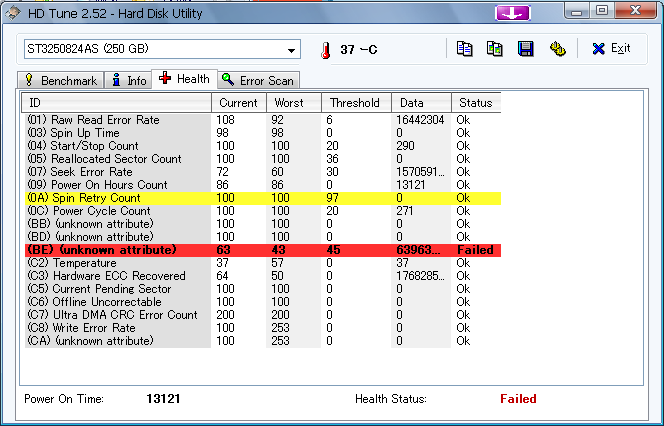Image resolution: width=664 pixels, height=426 pixels.
Task: Select the yellow Spin Retry Count row
Action: tap(263, 198)
